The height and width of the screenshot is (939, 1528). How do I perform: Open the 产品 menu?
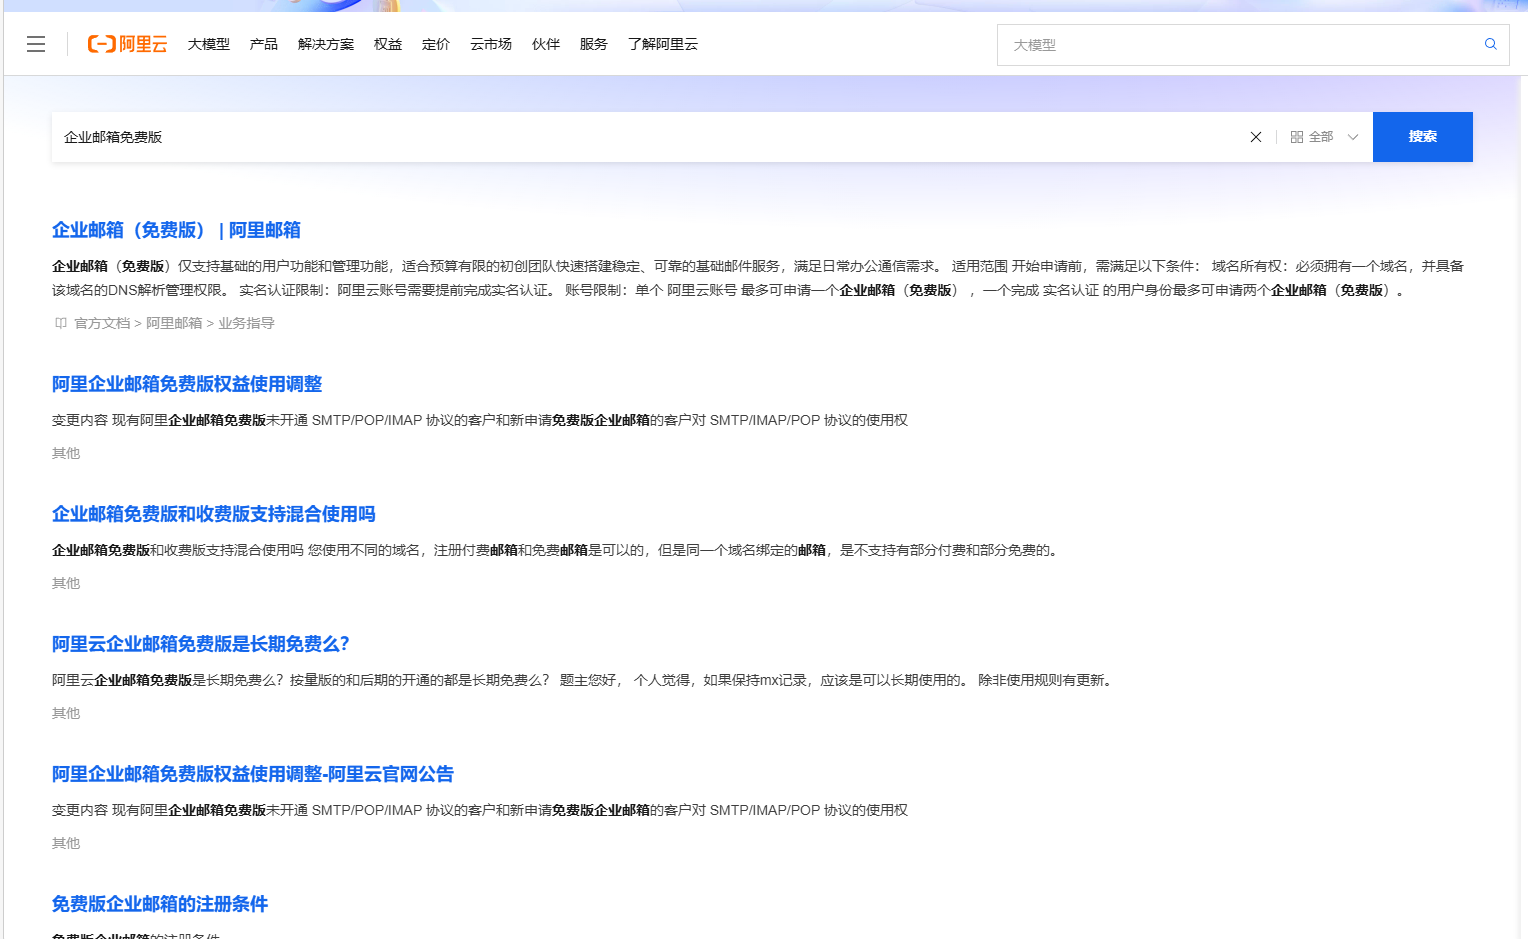click(263, 44)
